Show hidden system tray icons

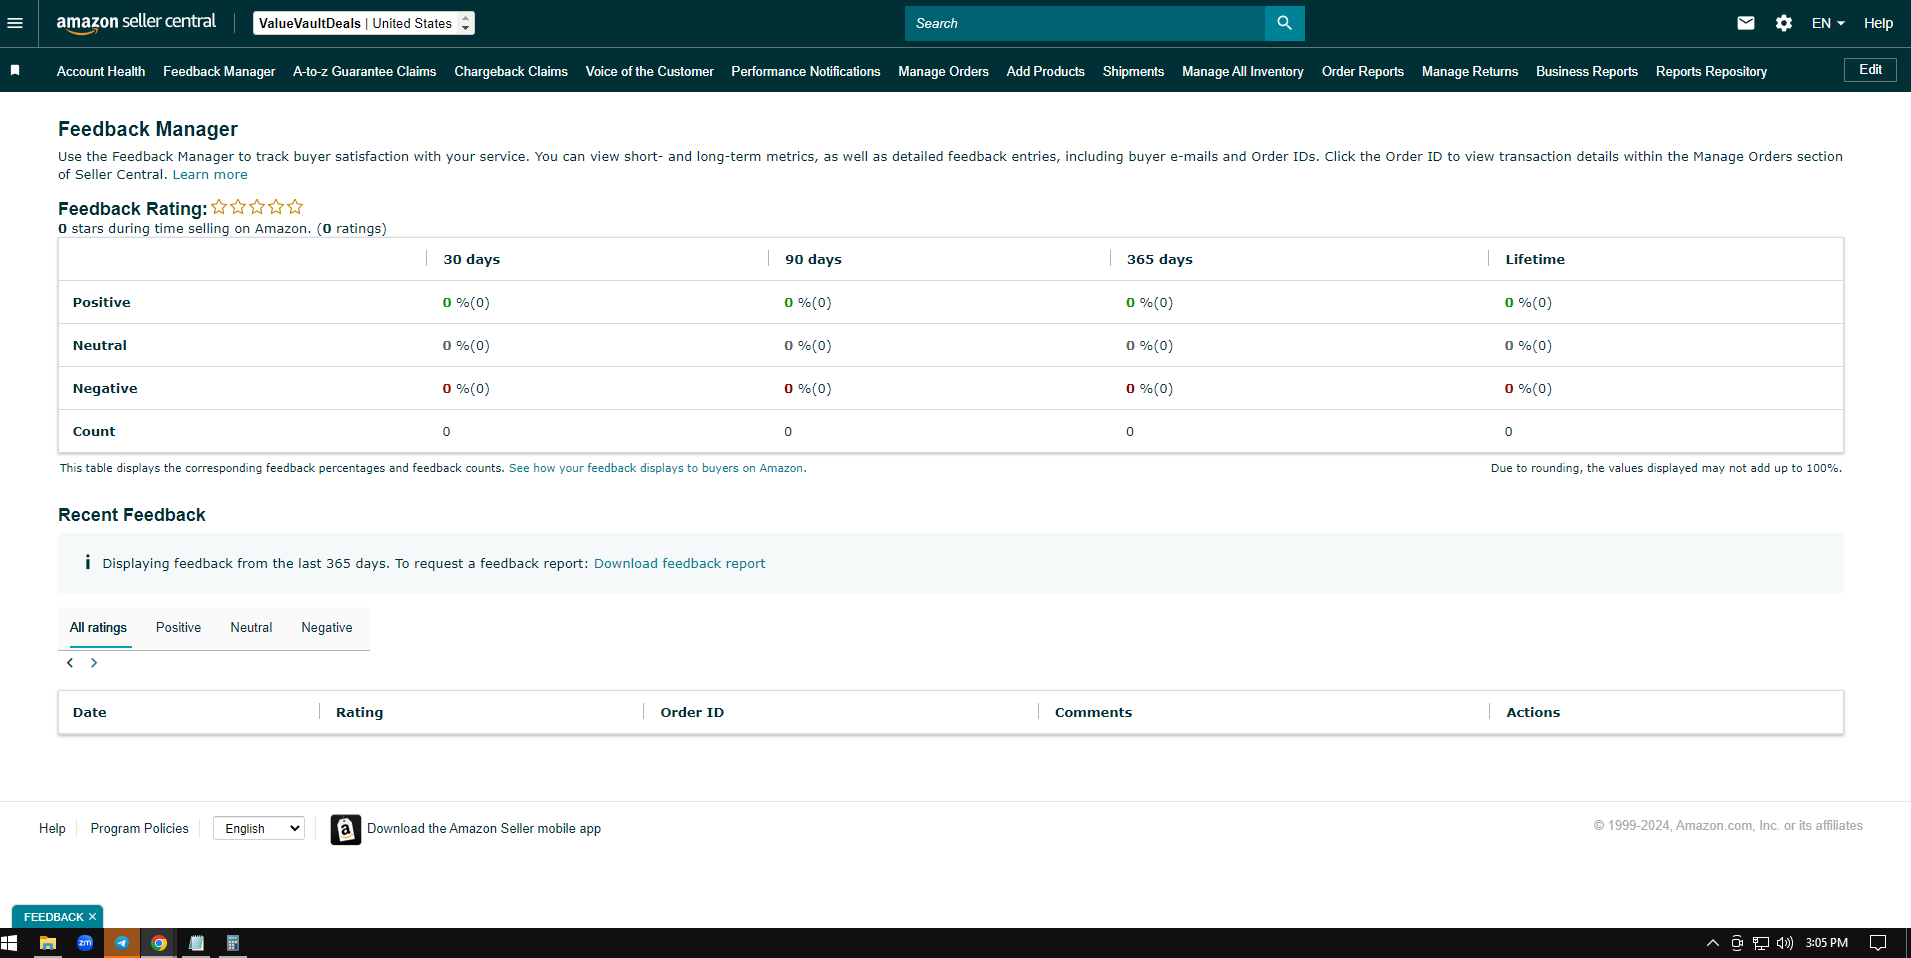click(x=1713, y=943)
